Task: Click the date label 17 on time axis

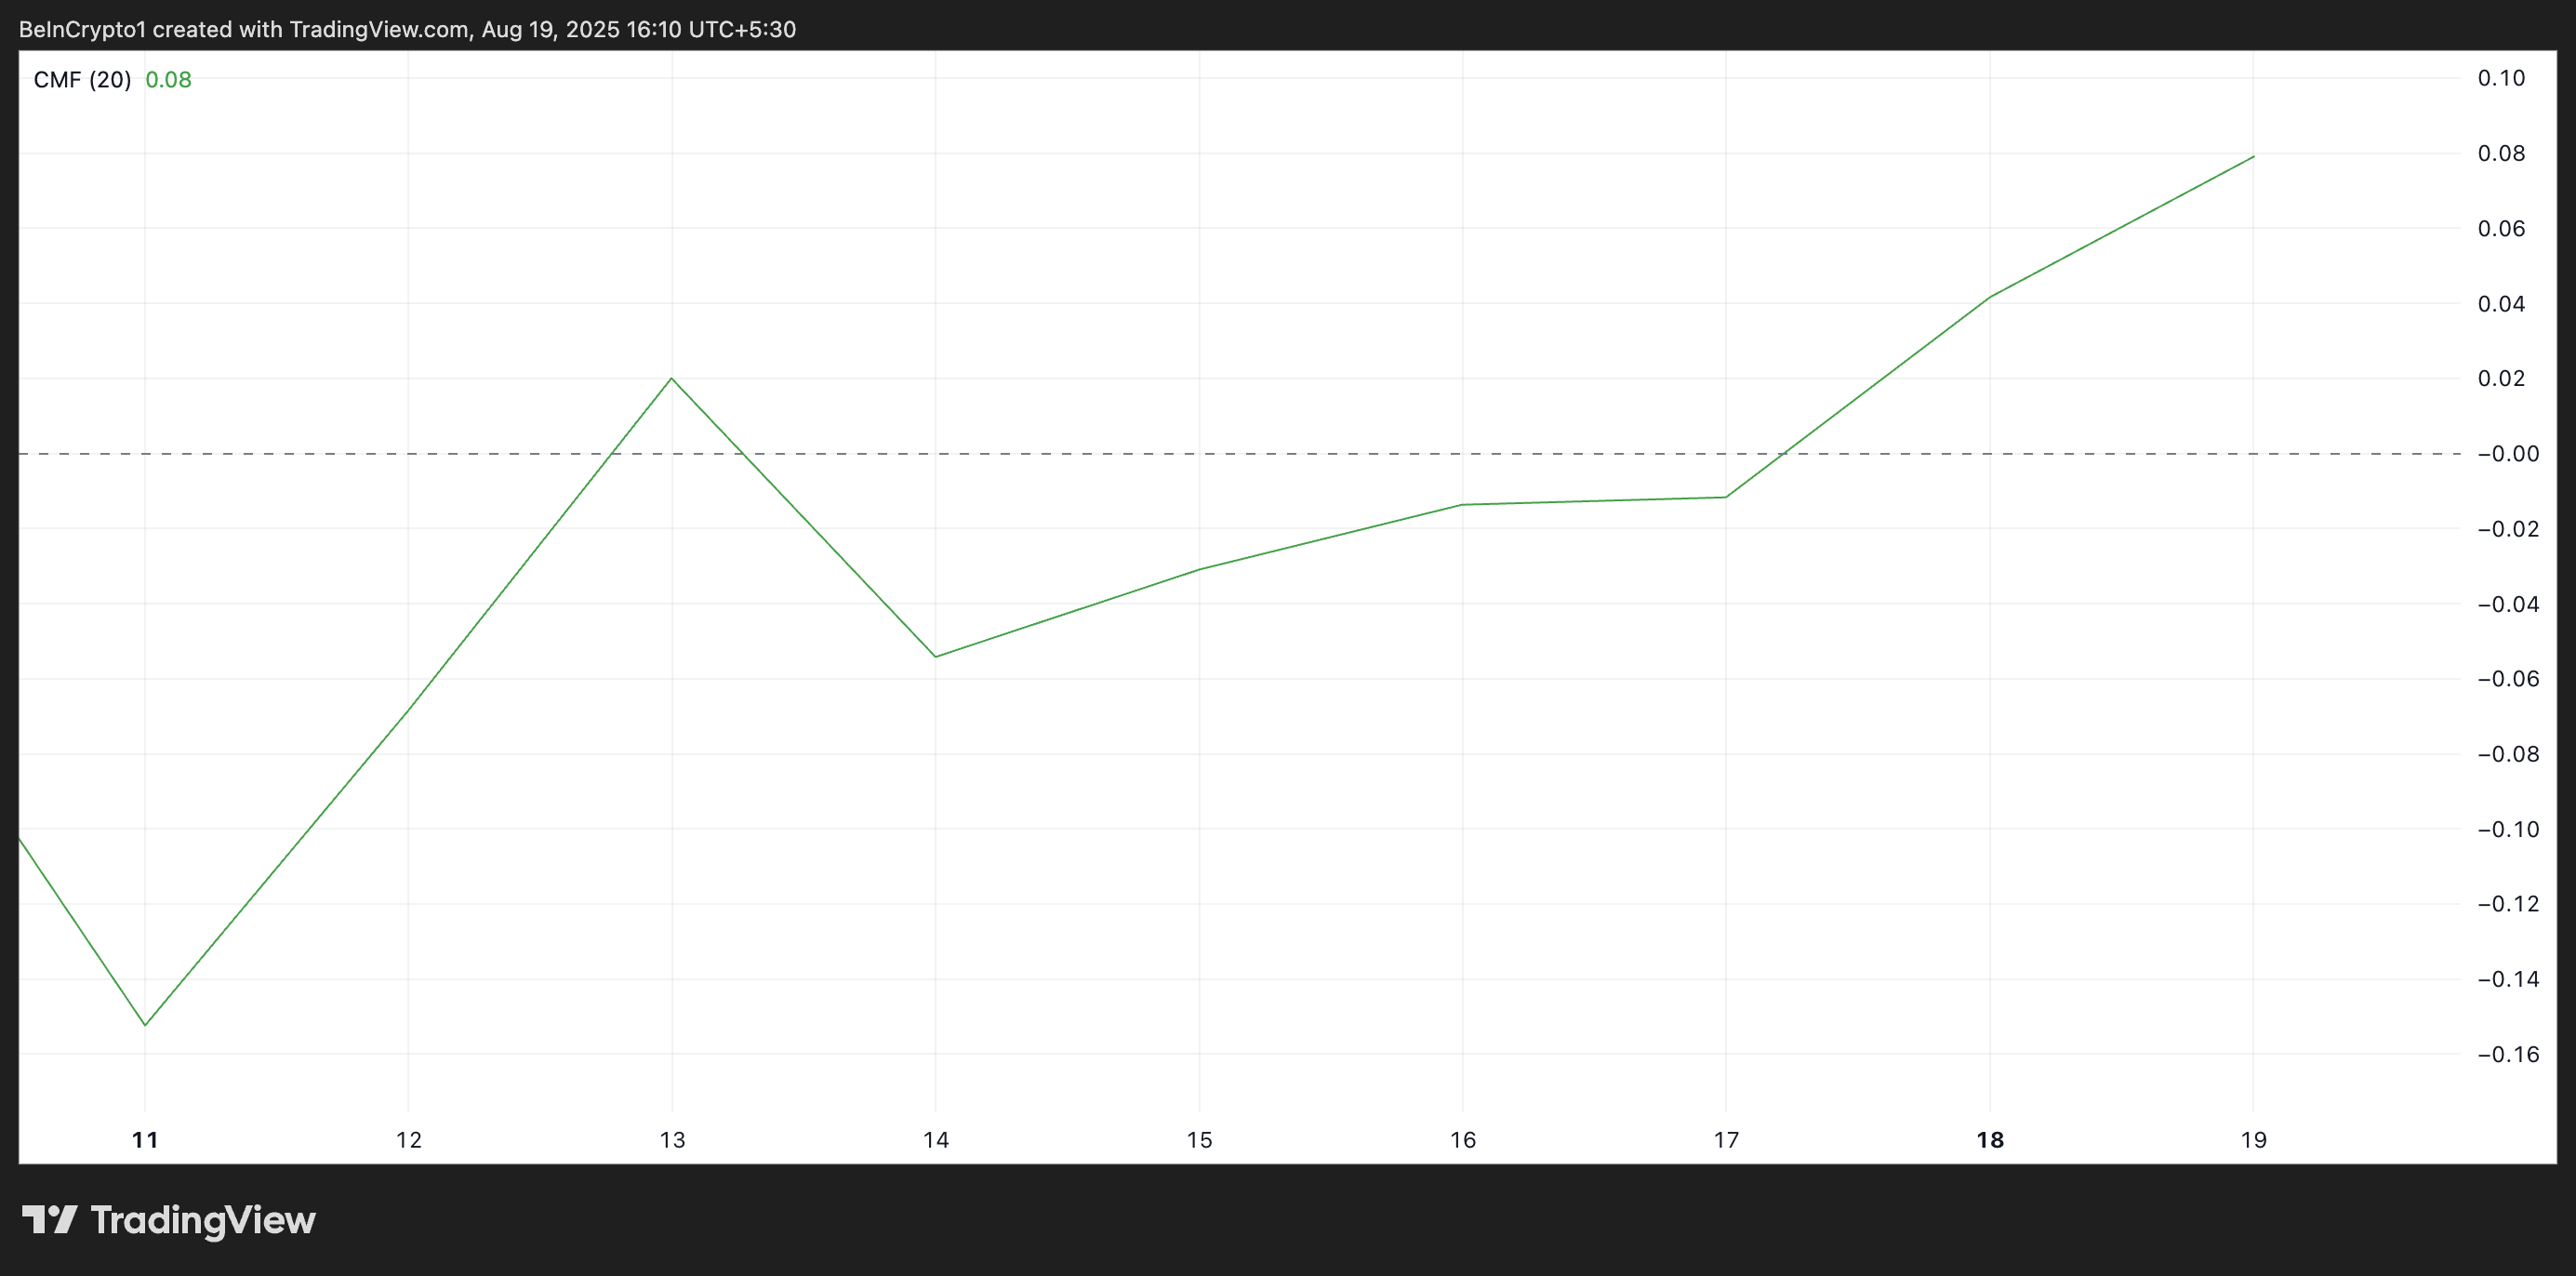Action: tap(1726, 1140)
